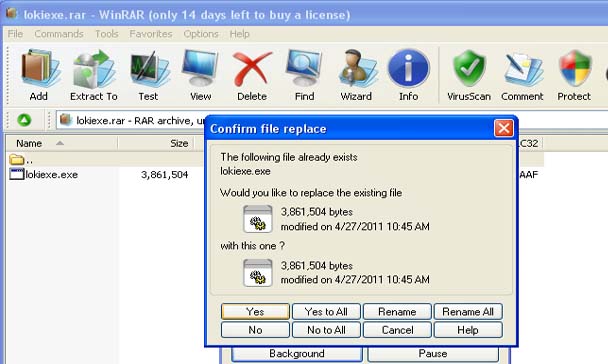Click the Protect archive icon
The height and width of the screenshot is (364, 608).
(x=575, y=68)
